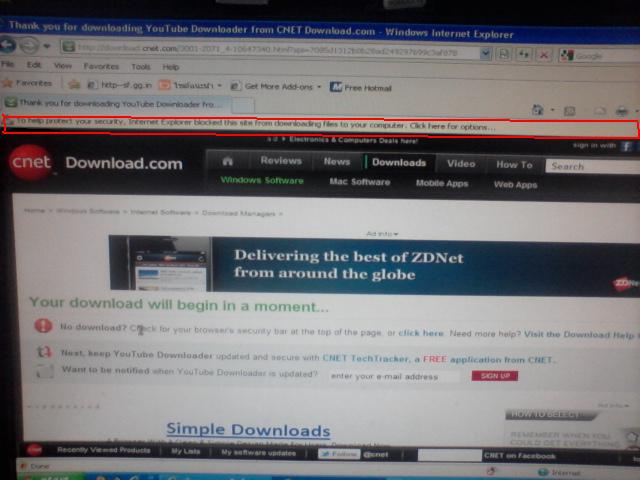Click the CNET red logo
Viewport: 640px width, 480px height.
coord(31,162)
